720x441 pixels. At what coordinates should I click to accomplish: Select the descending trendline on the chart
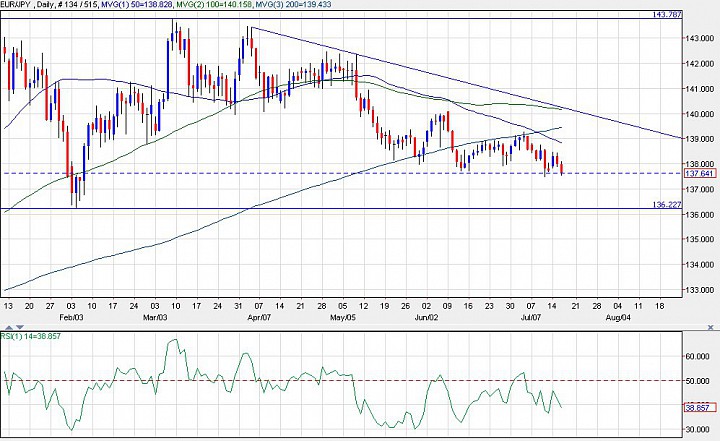tap(466, 83)
